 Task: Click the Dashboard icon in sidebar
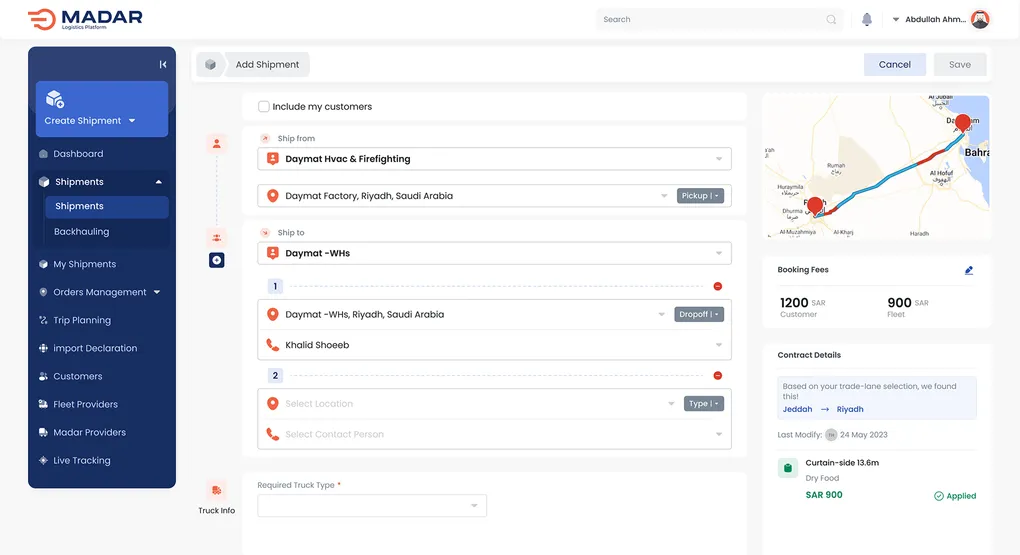[44, 154]
